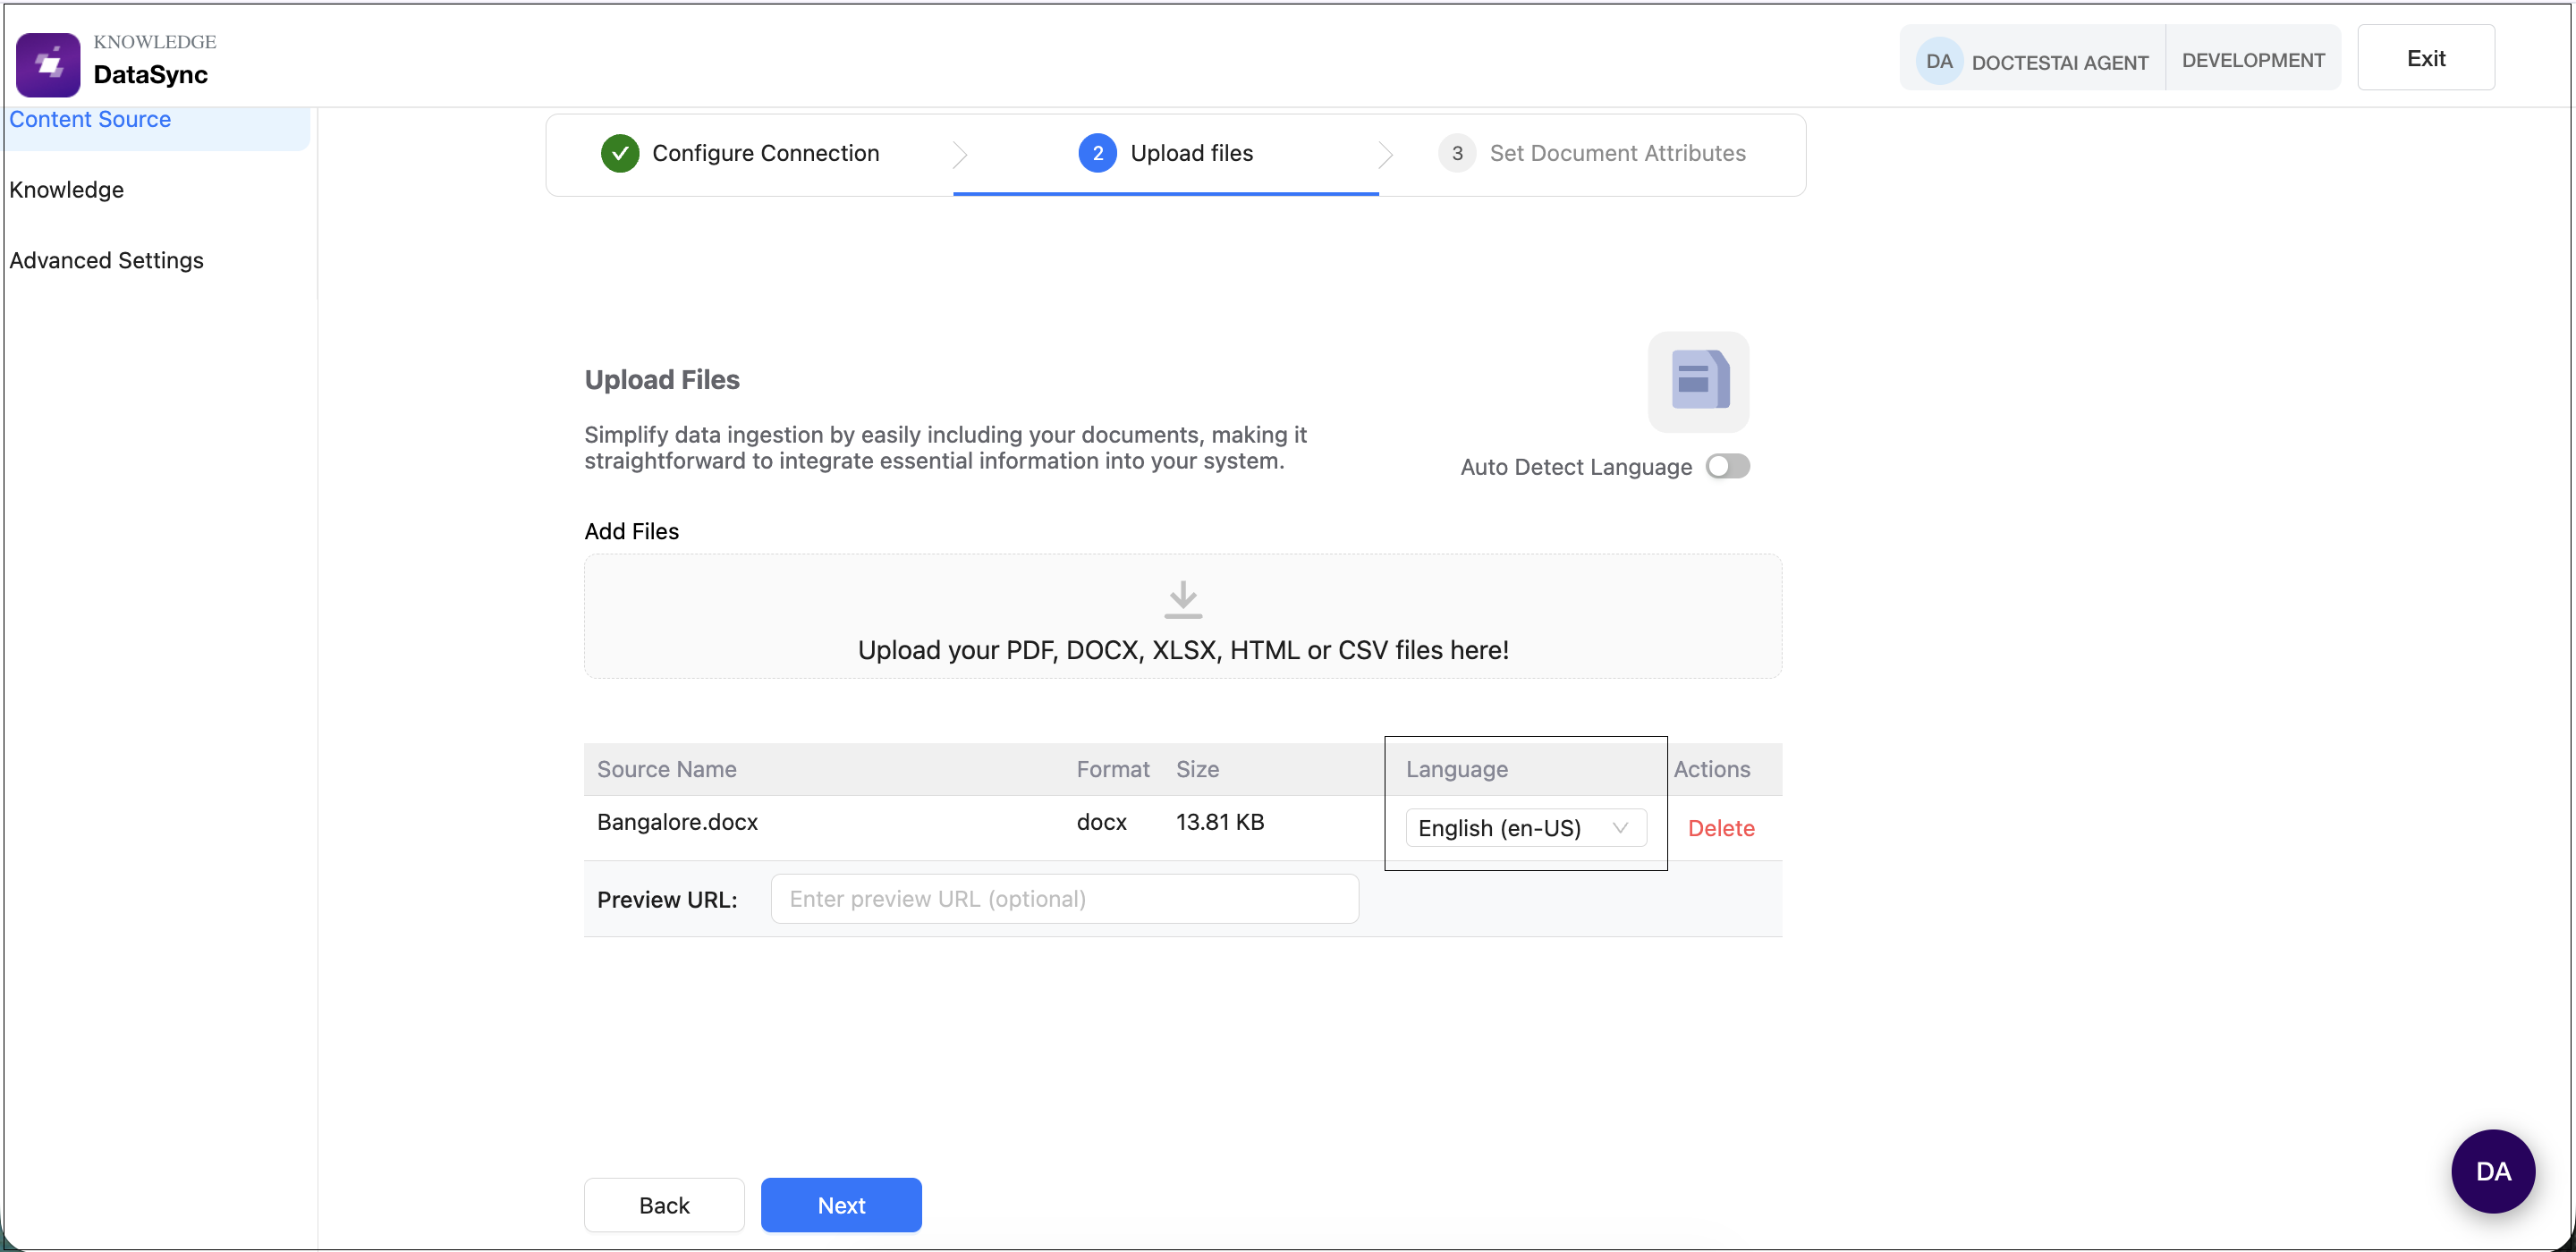Click the document file illustration icon
2576x1252 pixels.
1698,381
